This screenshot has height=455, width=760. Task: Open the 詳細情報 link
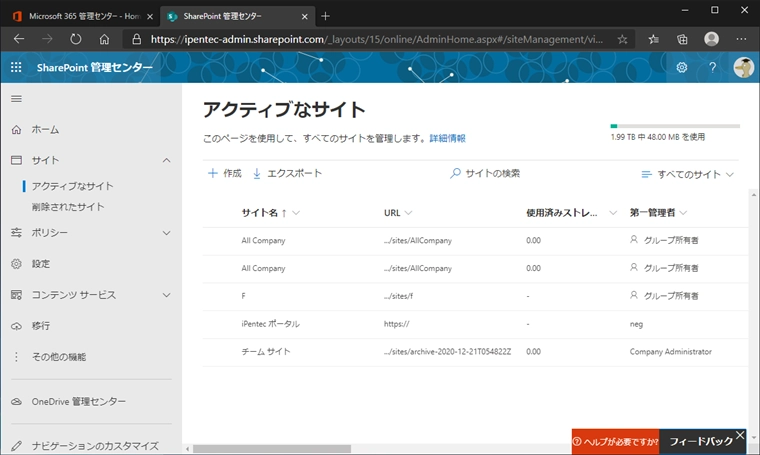point(447,138)
